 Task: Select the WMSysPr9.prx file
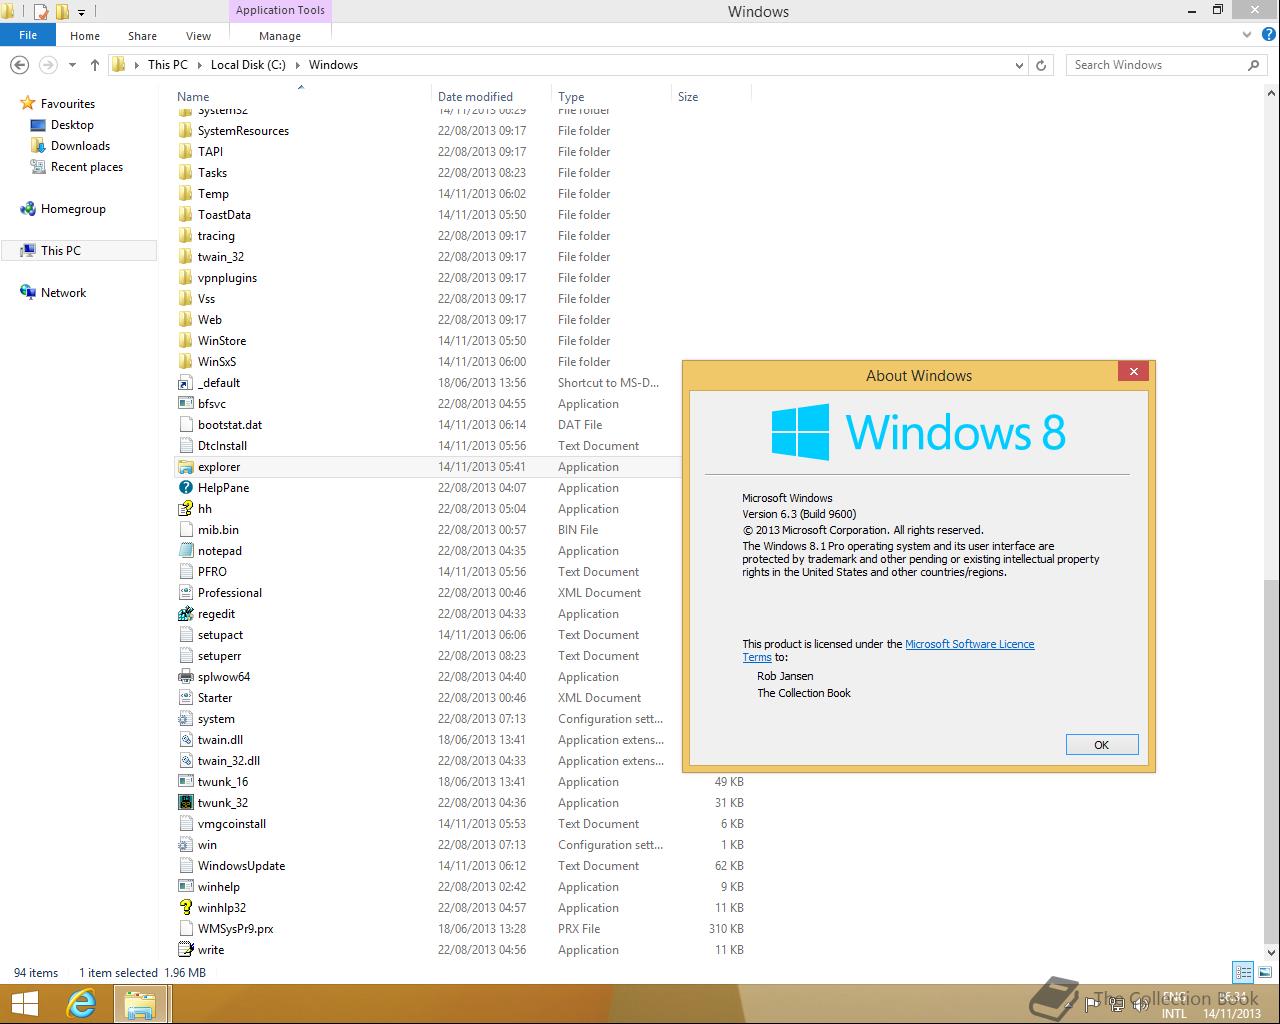point(236,929)
